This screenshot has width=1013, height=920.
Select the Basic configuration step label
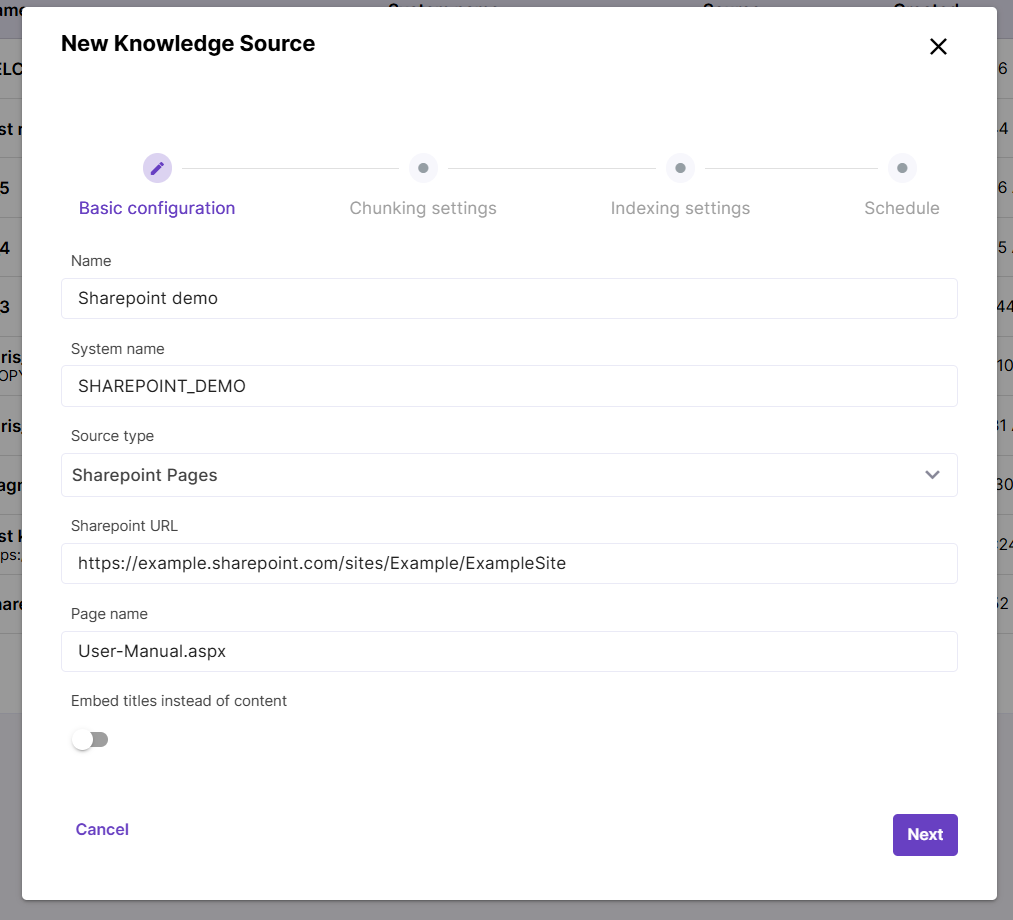pos(157,208)
